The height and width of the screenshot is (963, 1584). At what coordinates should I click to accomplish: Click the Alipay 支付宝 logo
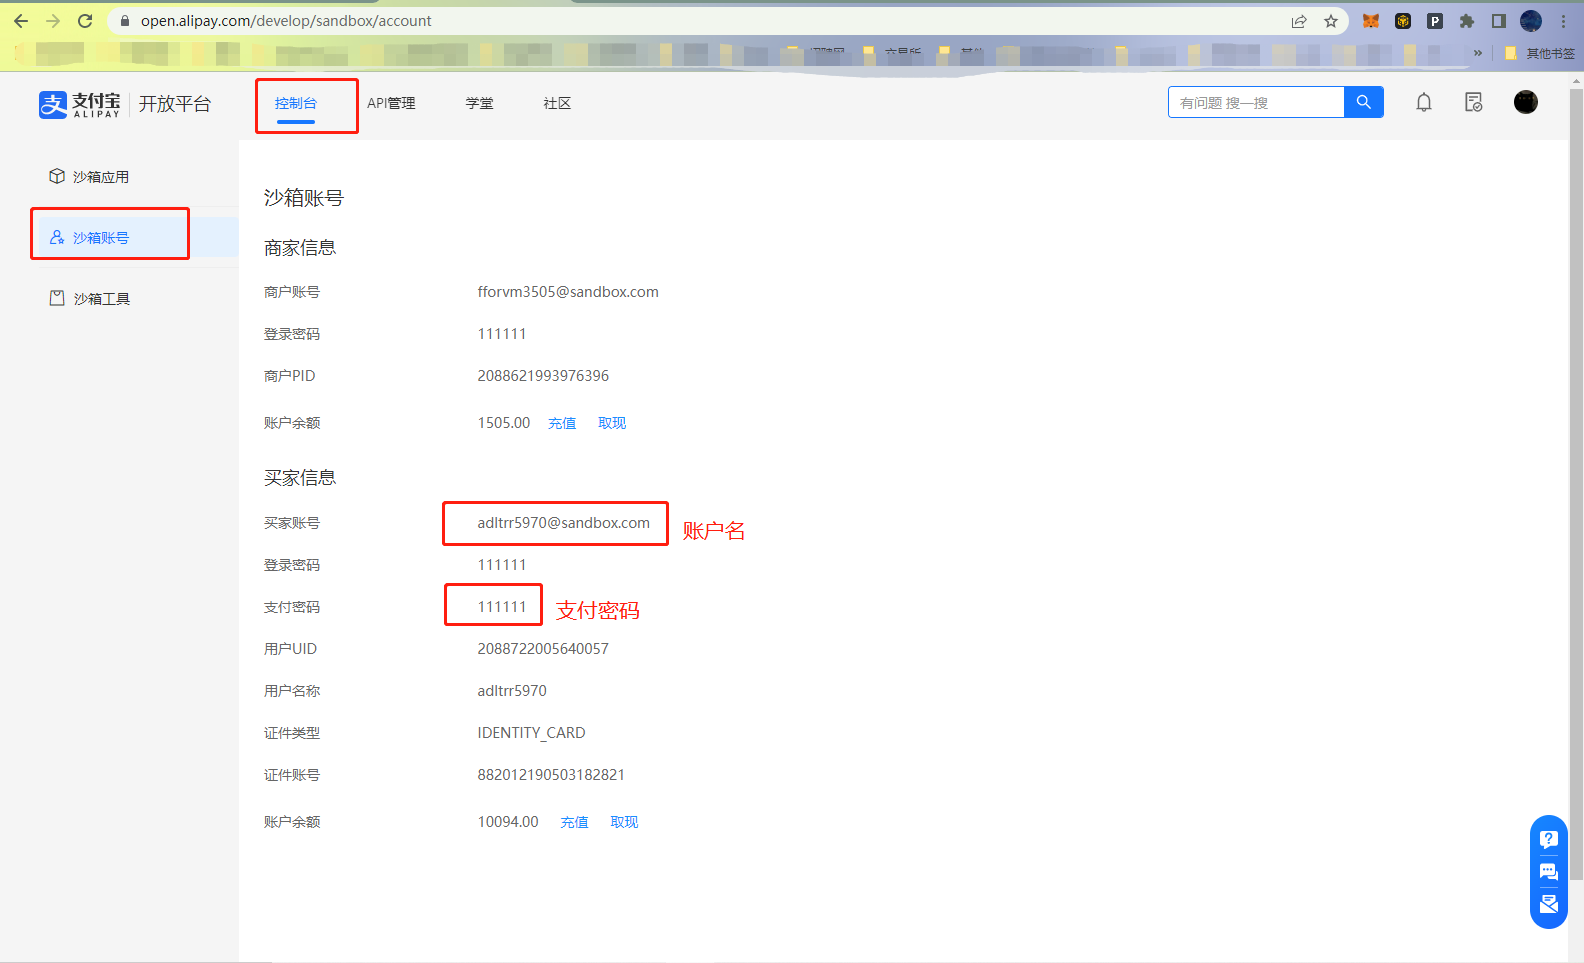(80, 104)
